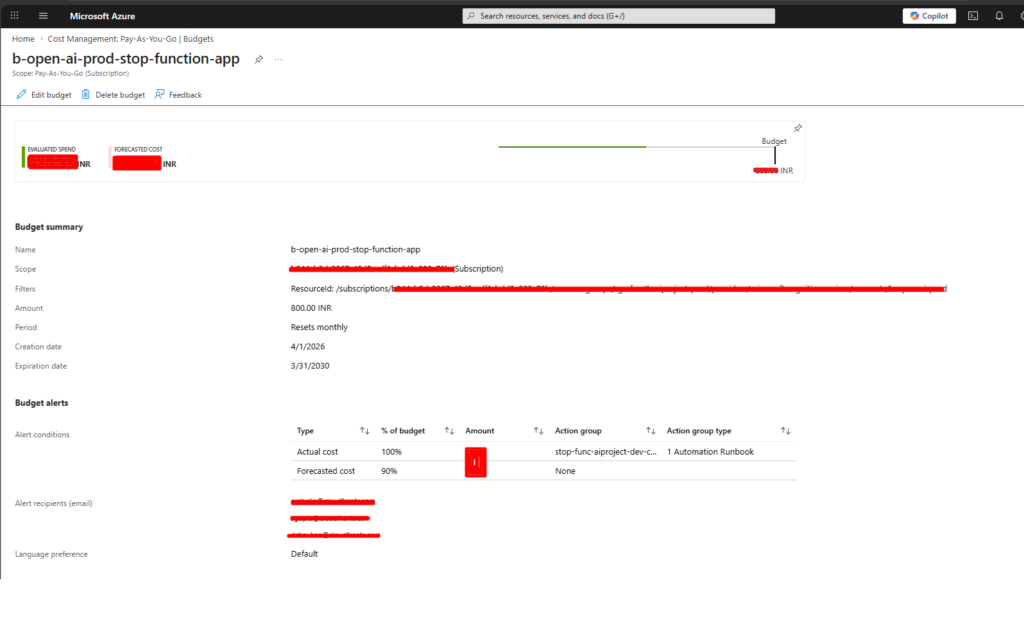The image size is (1024, 619).
Task: Go to Home in the breadcrumb
Action: click(x=23, y=39)
